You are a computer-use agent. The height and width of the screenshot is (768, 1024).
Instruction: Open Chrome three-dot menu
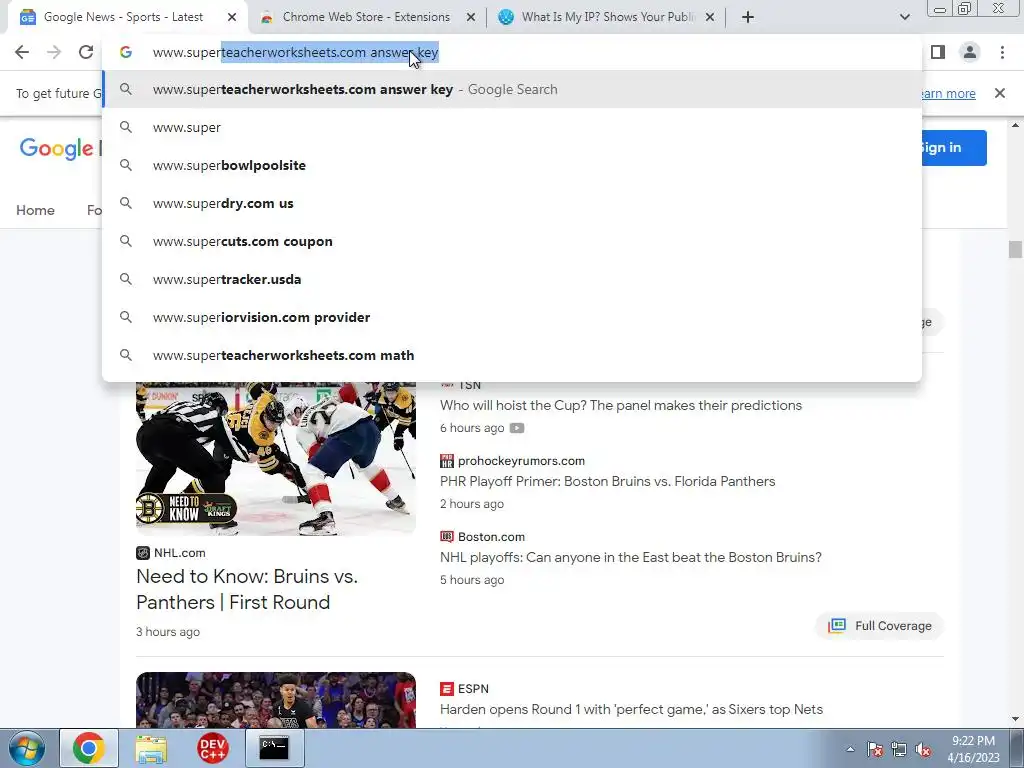[1002, 52]
